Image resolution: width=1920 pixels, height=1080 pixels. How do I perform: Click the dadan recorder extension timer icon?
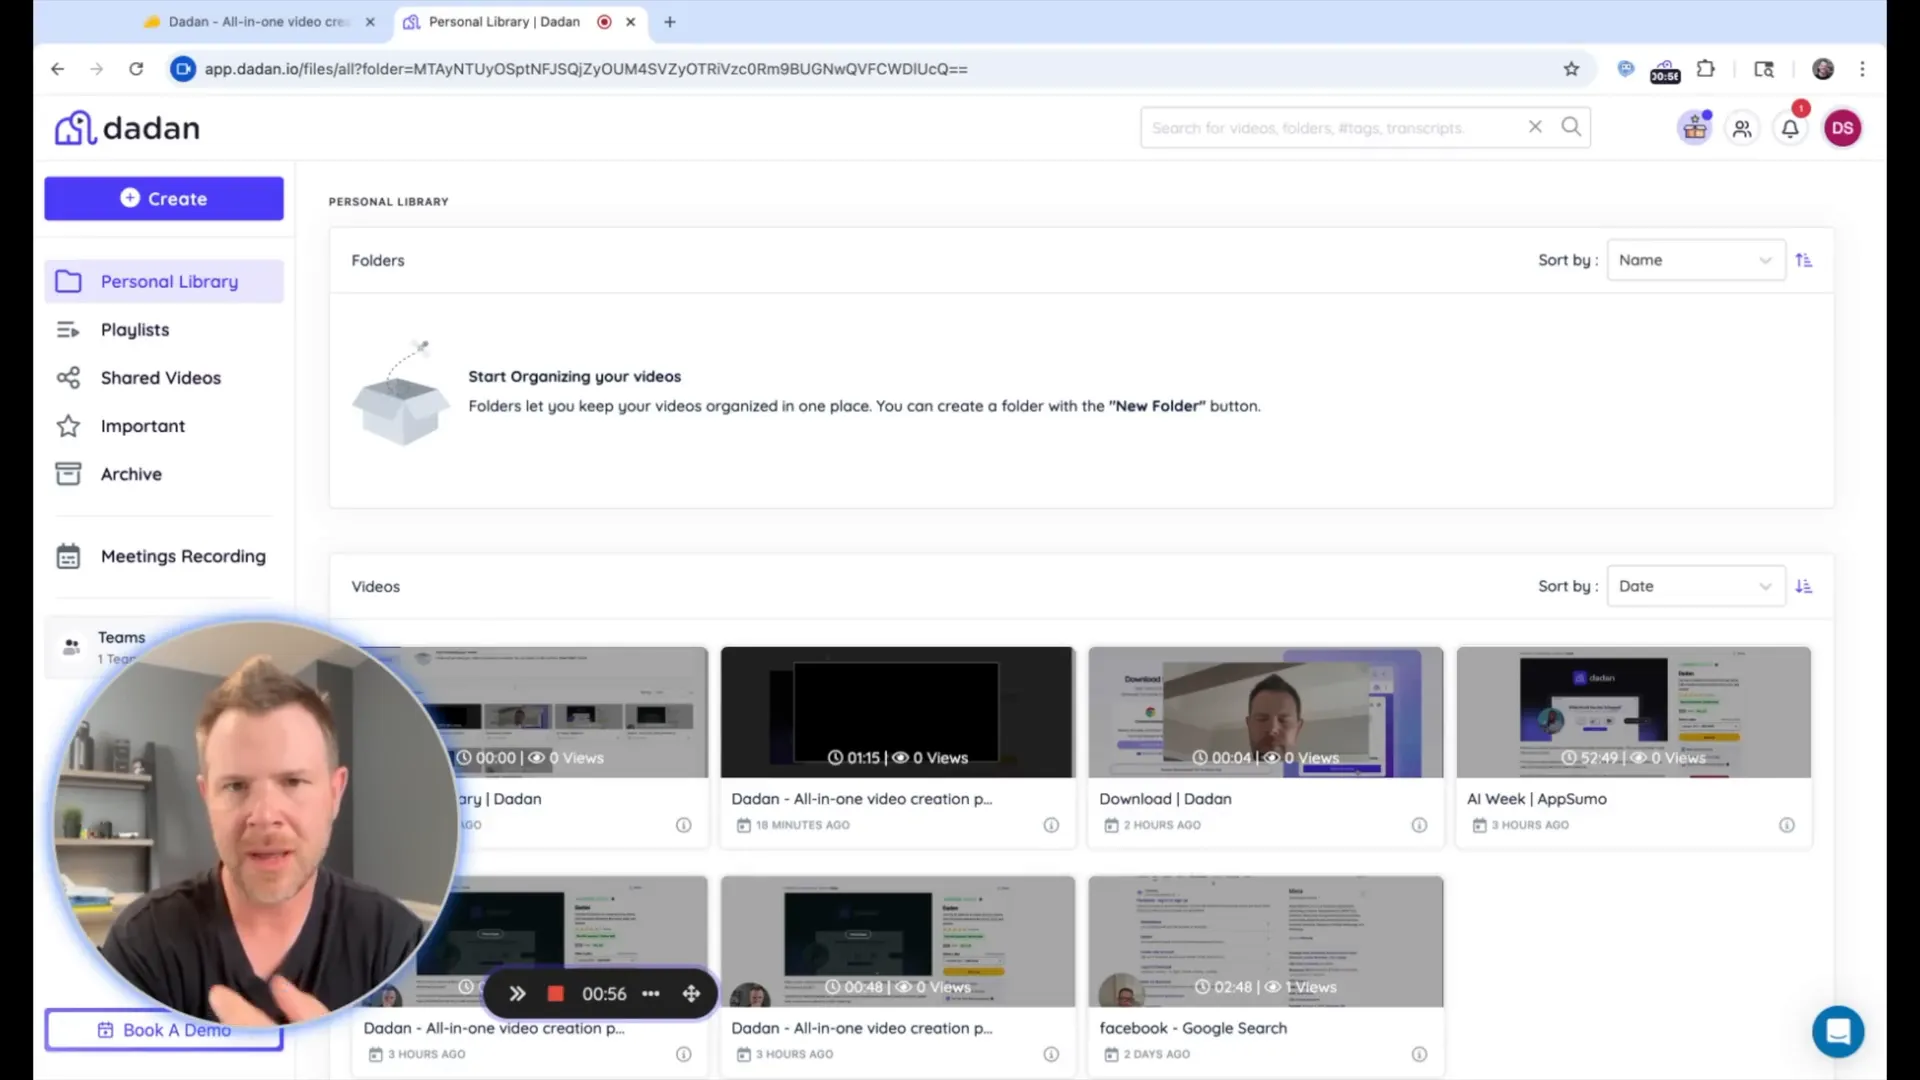tap(1665, 70)
